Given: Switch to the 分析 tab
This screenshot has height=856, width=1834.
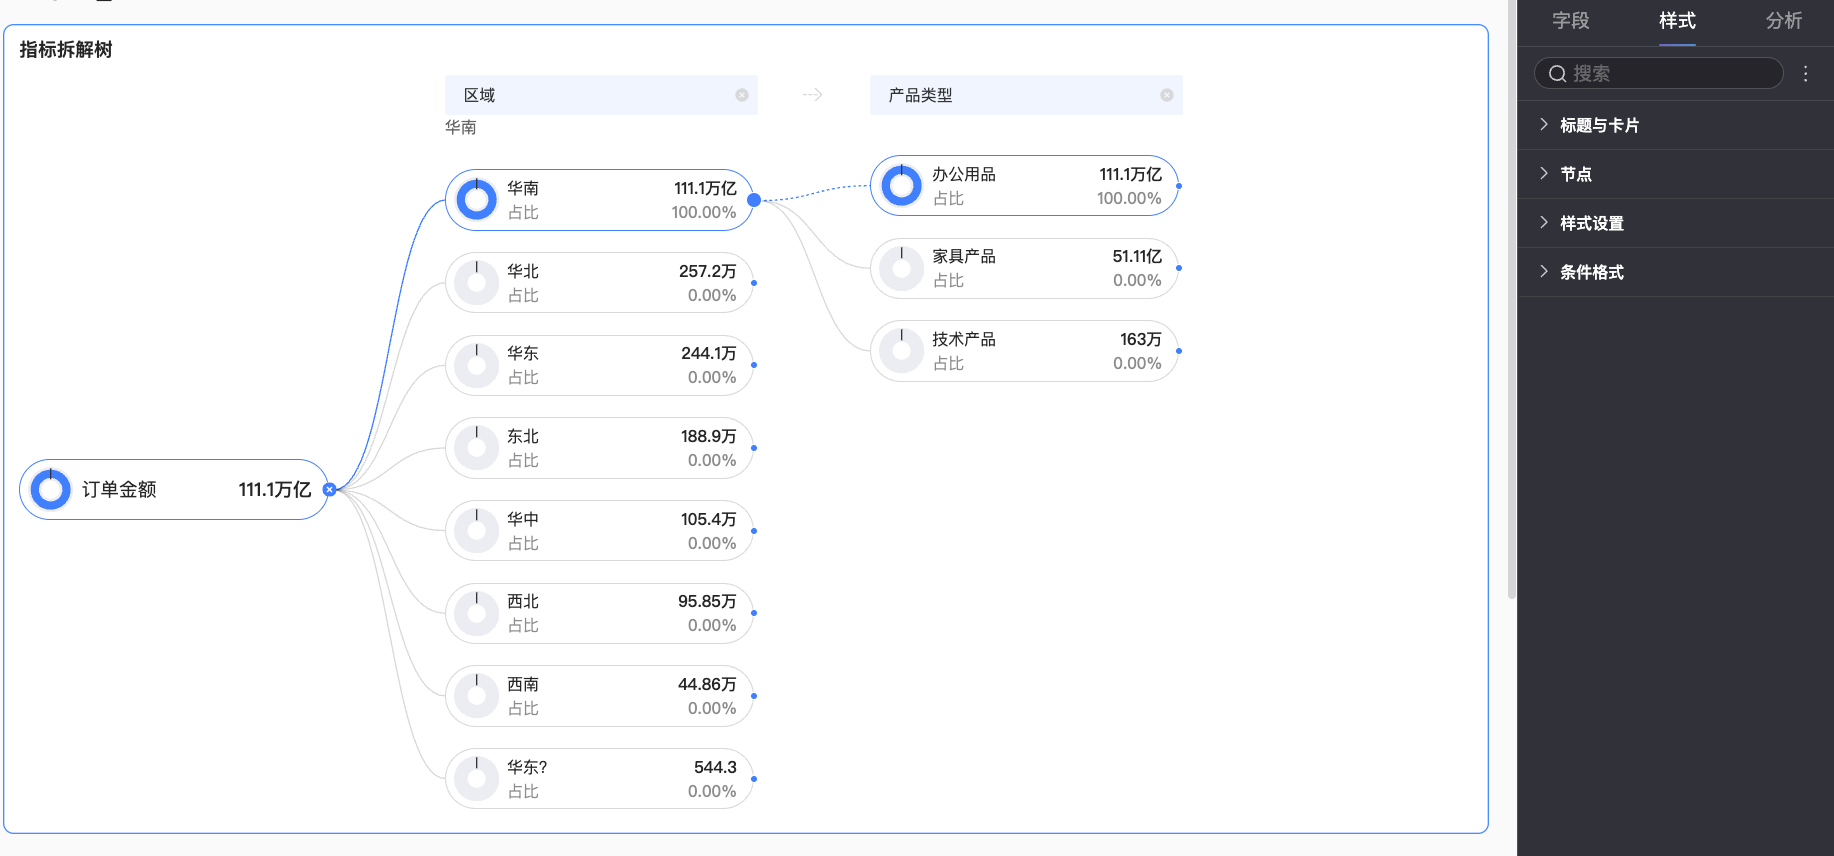Looking at the screenshot, I should pos(1783,21).
